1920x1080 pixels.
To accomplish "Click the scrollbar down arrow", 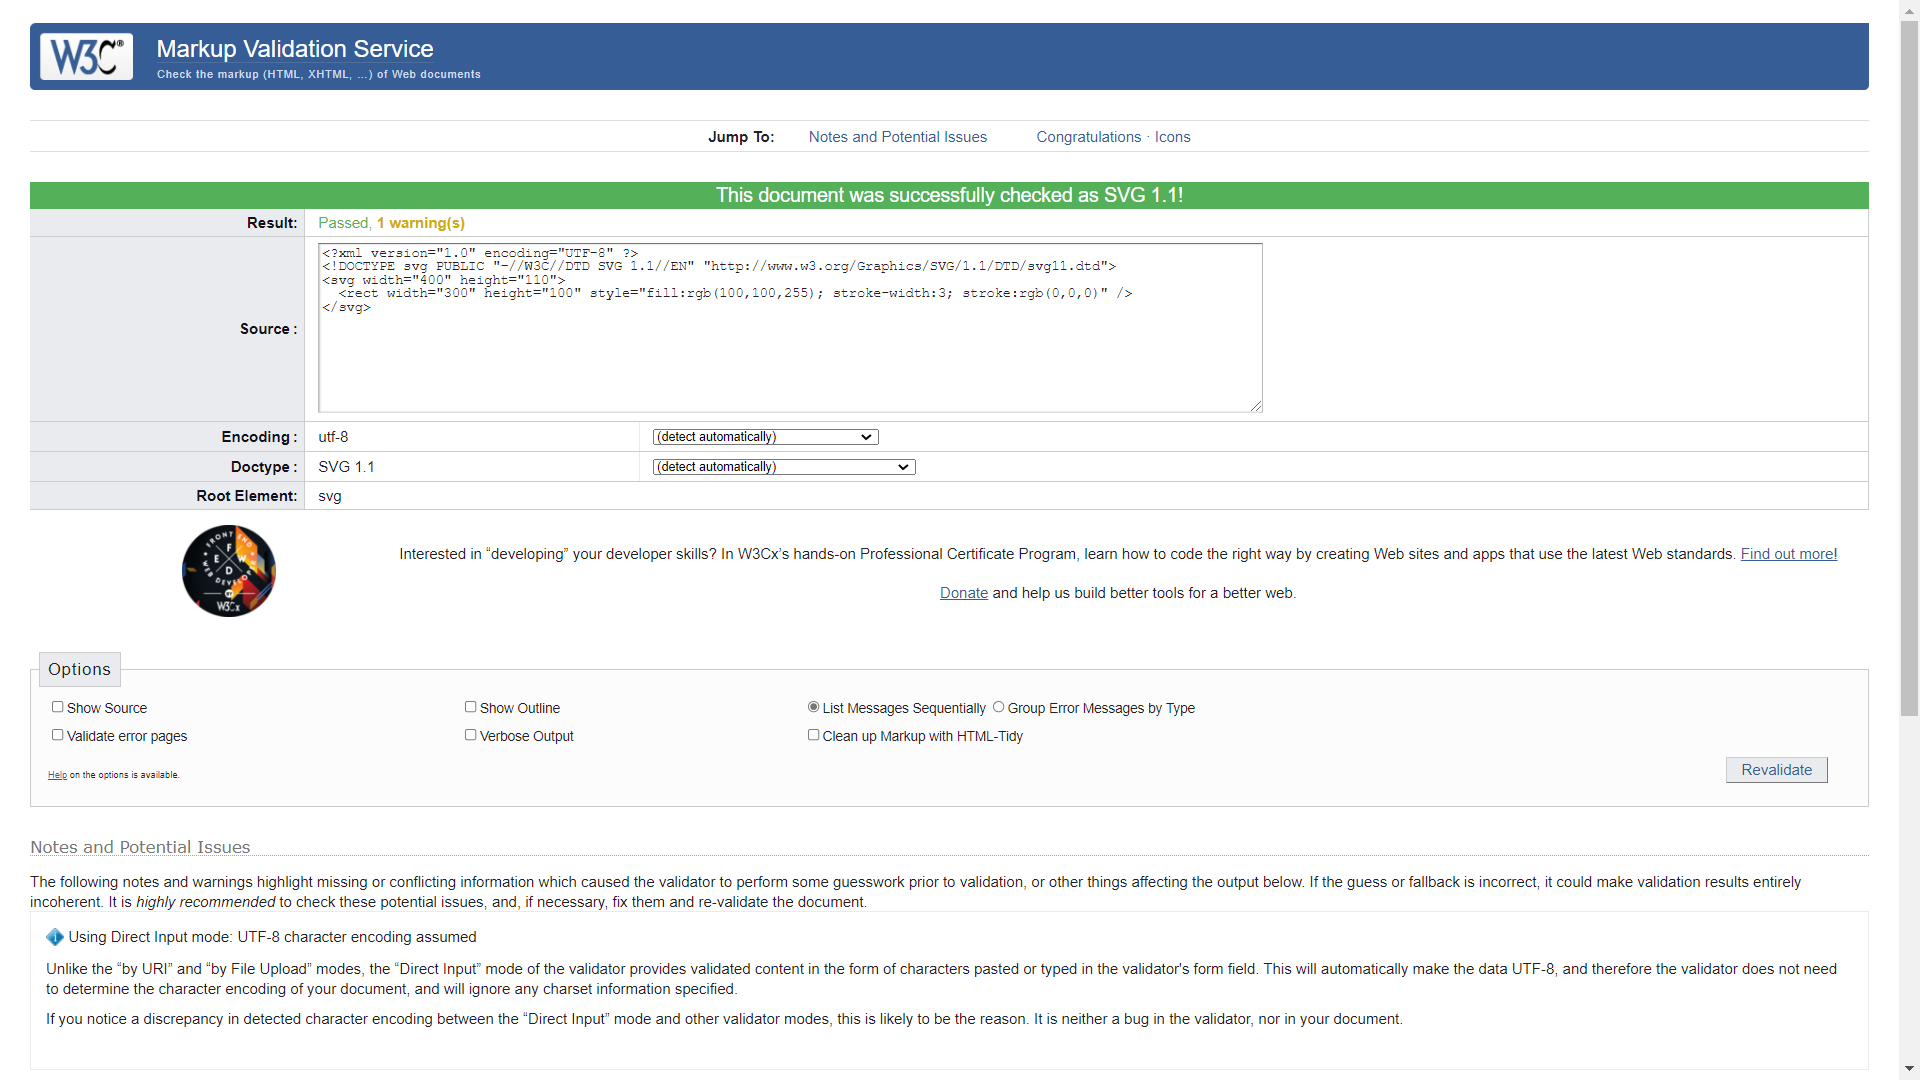I will click(1910, 1069).
